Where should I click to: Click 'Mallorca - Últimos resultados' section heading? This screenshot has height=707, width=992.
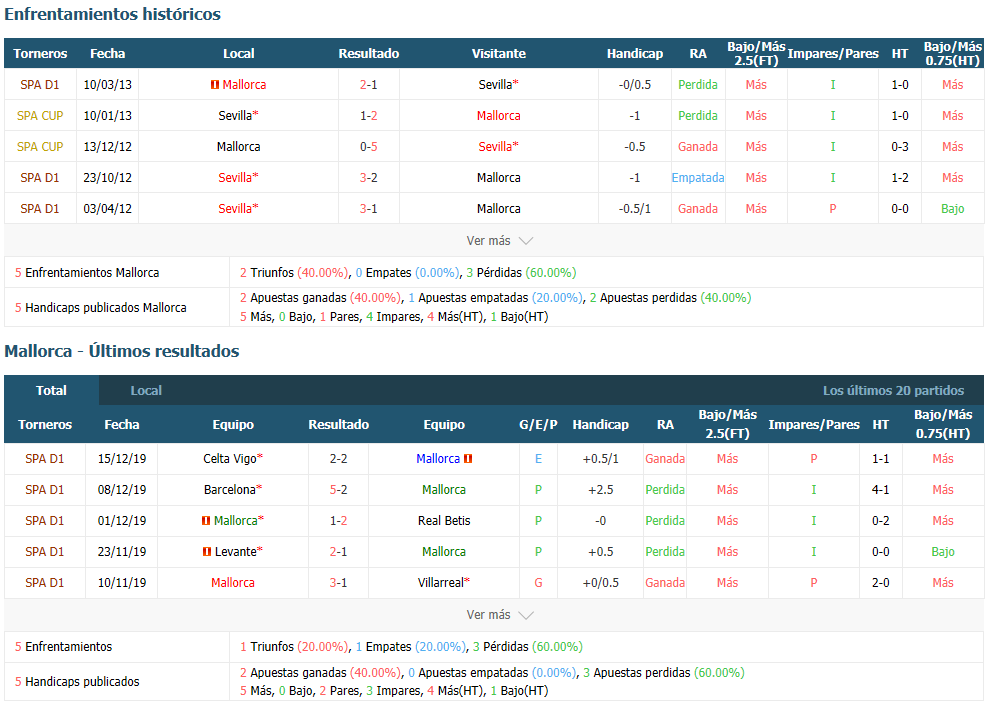[121, 351]
